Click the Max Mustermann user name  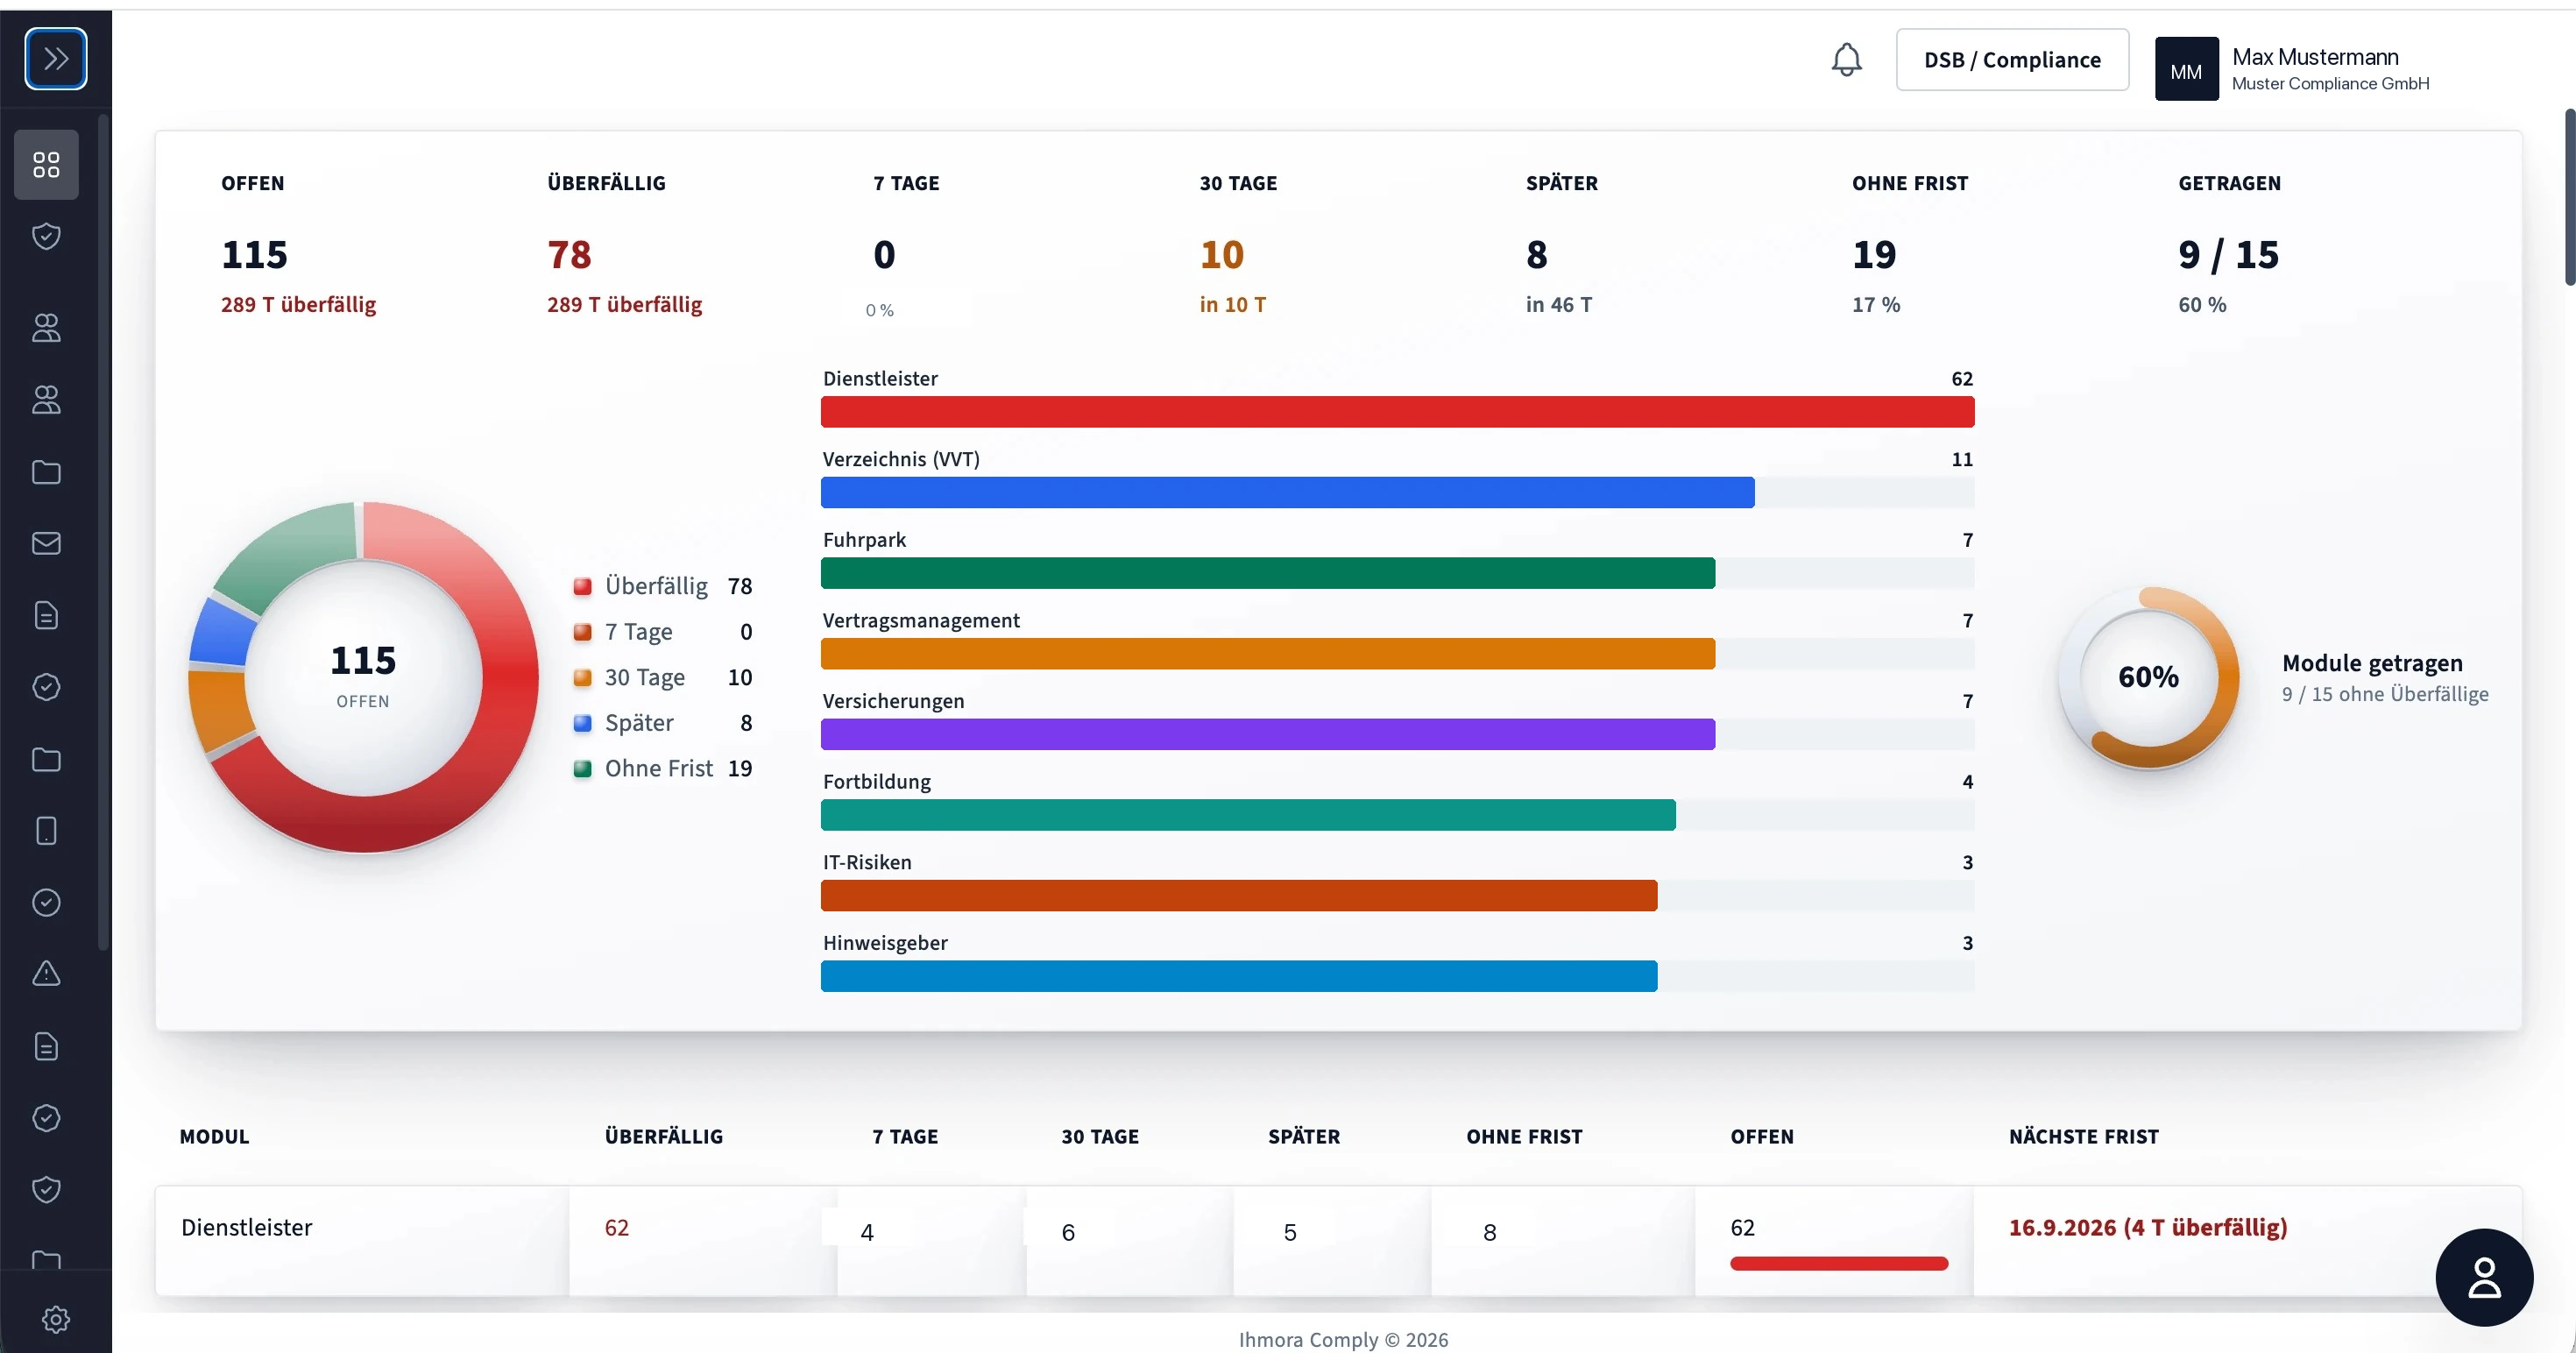click(x=2315, y=57)
